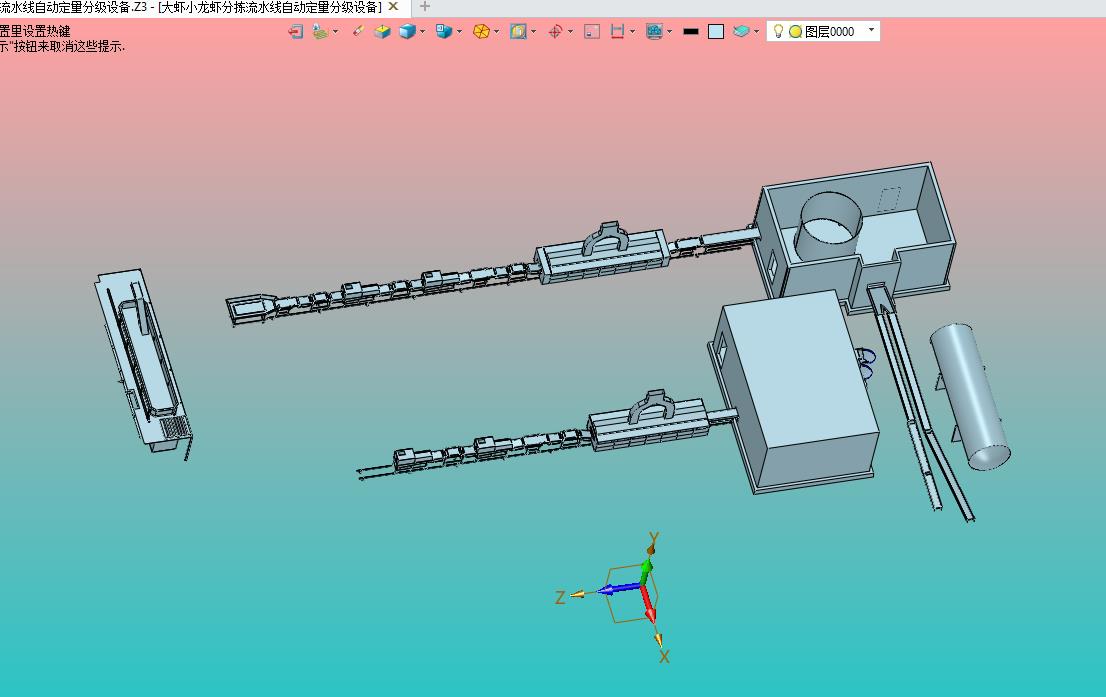The width and height of the screenshot is (1106, 697).
Task: Open the 图层0000 layer dropdown list
Action: coord(871,30)
